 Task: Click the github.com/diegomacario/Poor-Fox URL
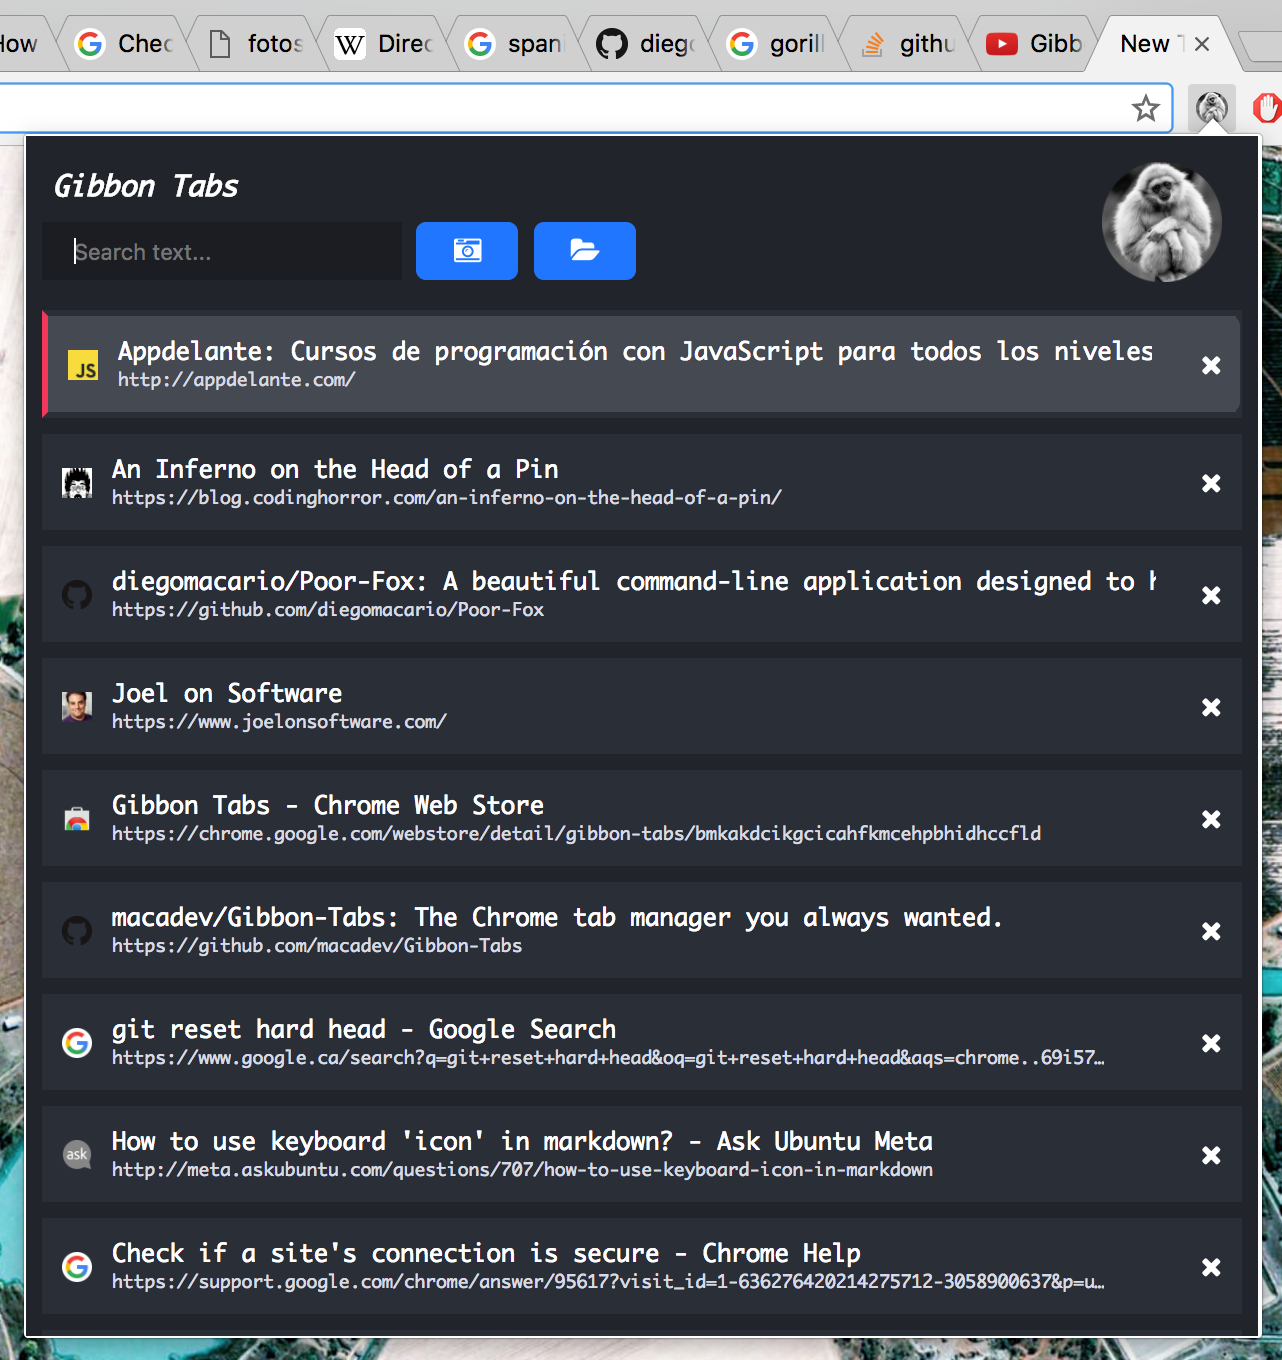(x=328, y=609)
